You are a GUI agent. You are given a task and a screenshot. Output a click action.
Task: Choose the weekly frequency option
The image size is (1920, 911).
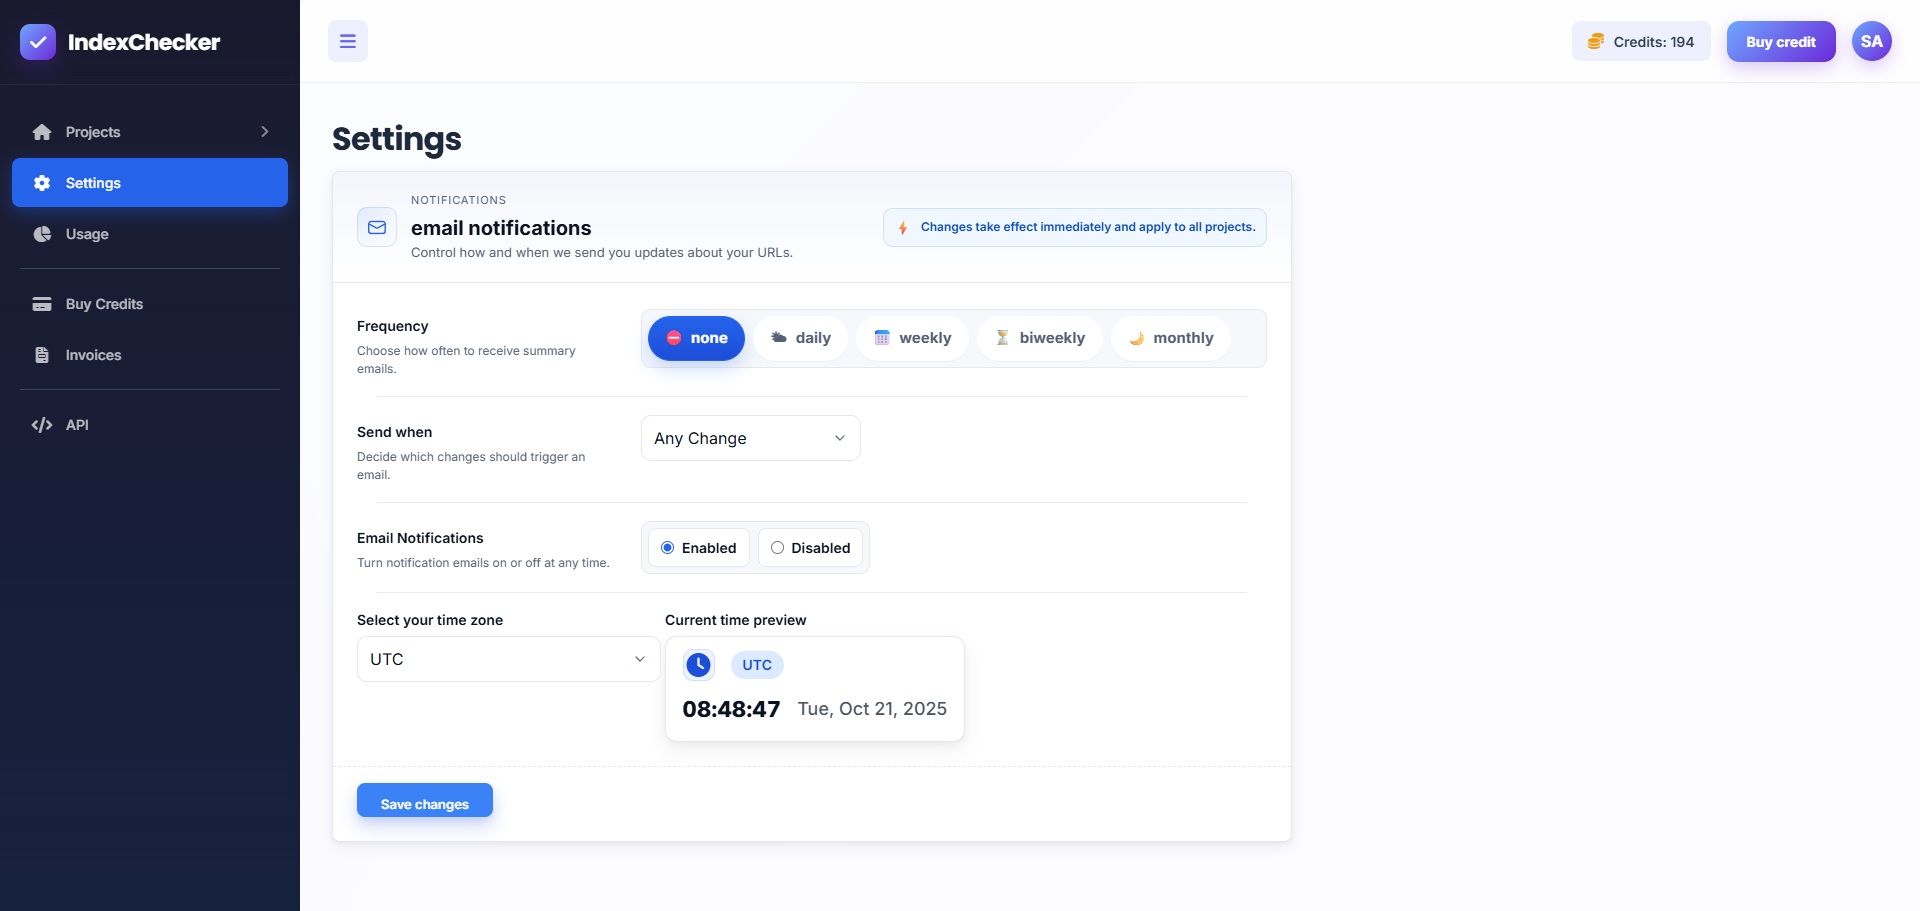coord(912,338)
